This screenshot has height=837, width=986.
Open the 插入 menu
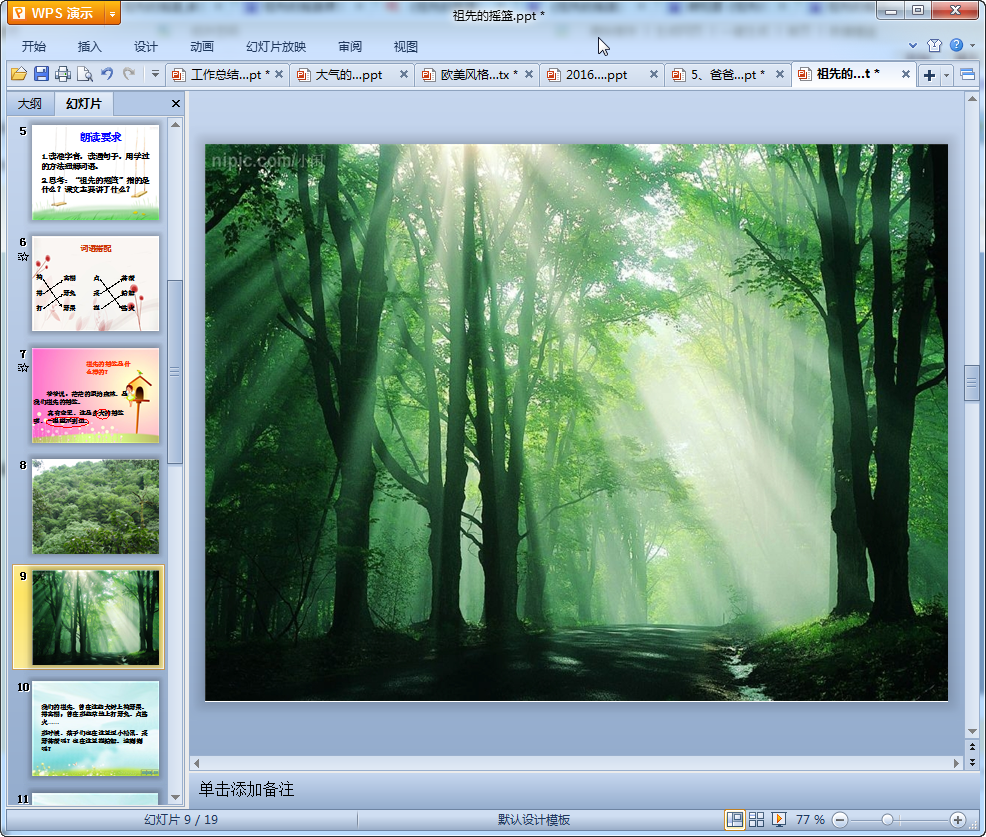pyautogui.click(x=89, y=47)
